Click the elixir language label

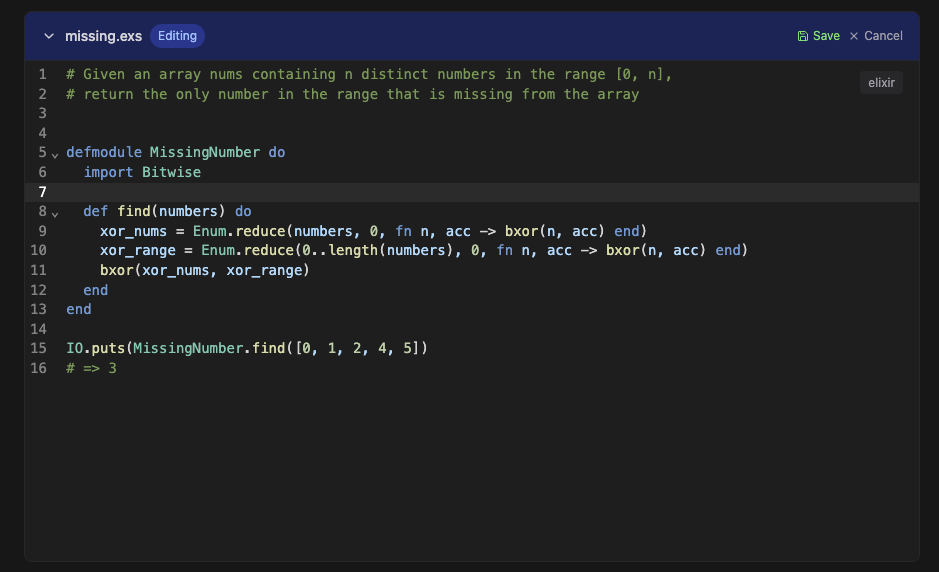(x=882, y=83)
